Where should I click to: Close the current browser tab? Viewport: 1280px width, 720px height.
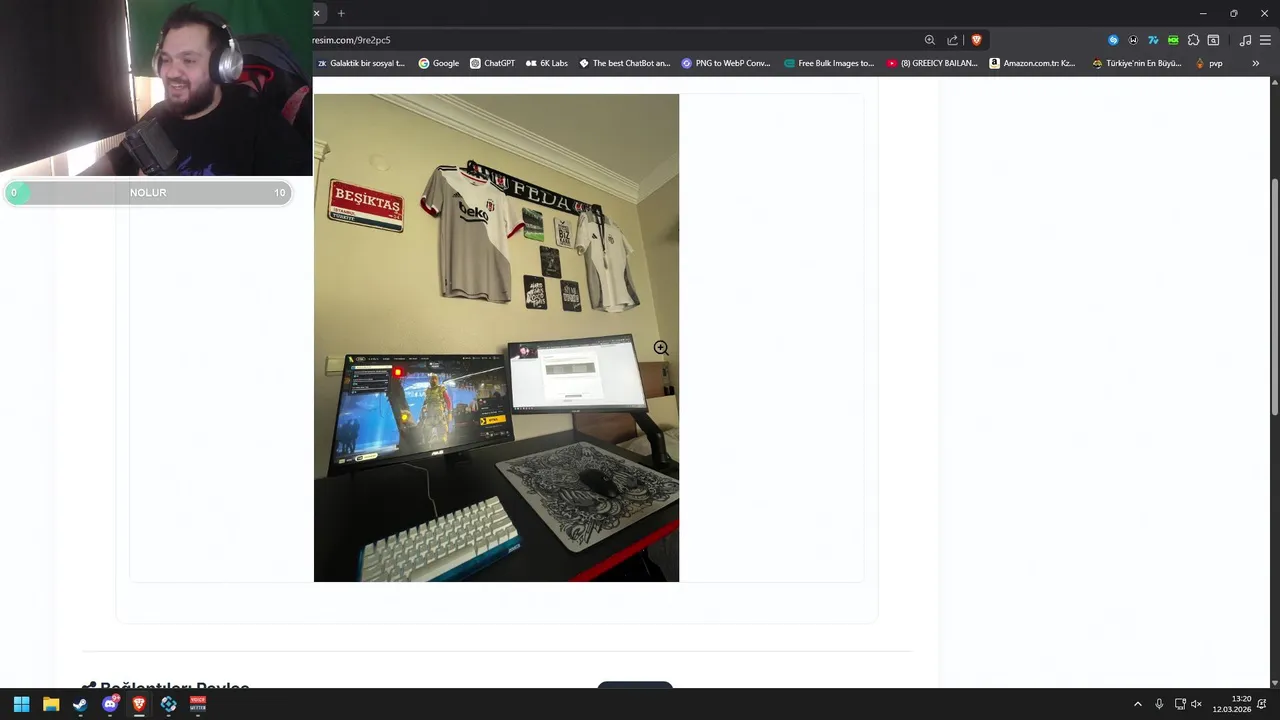pyautogui.click(x=317, y=13)
